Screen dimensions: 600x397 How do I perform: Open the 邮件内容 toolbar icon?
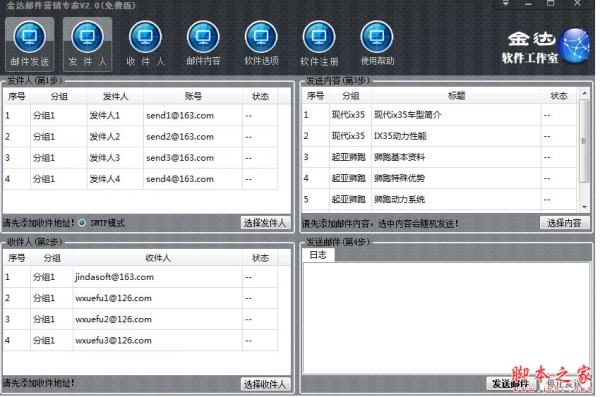pos(203,44)
